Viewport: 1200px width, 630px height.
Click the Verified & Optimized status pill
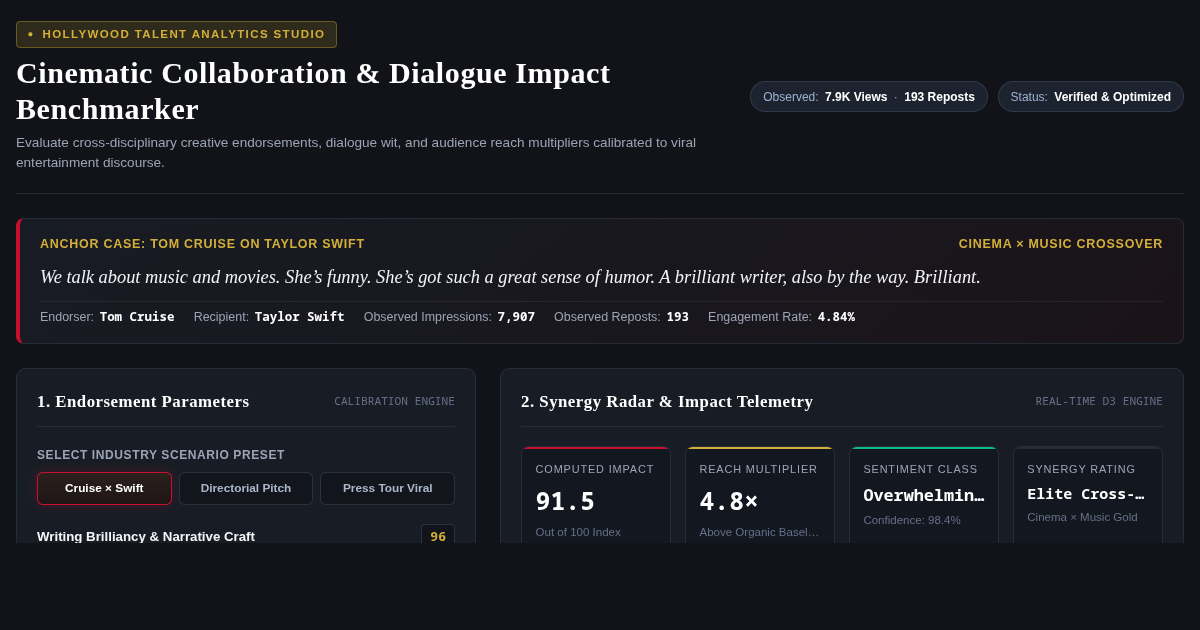pyautogui.click(x=1090, y=97)
